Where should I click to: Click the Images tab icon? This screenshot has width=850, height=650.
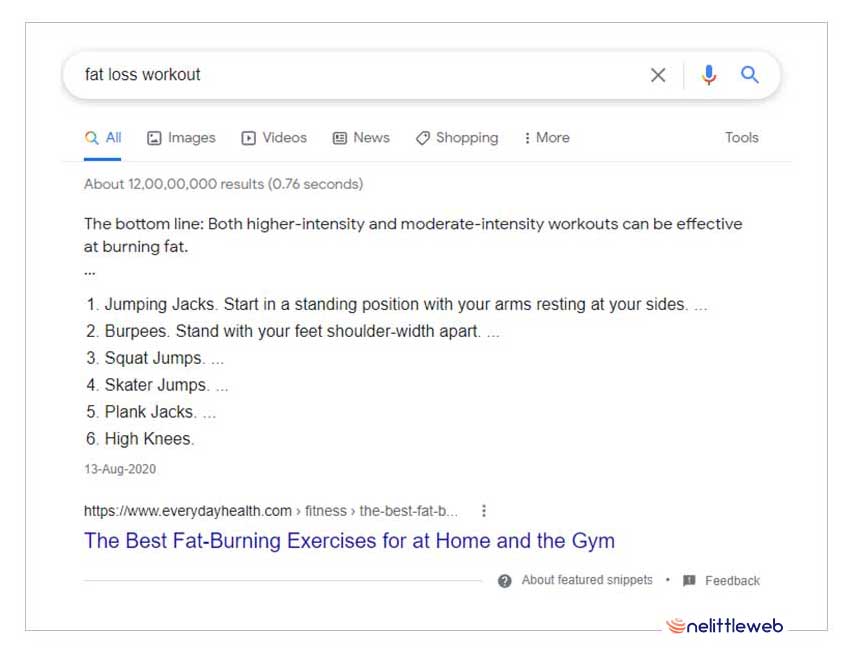coord(154,138)
